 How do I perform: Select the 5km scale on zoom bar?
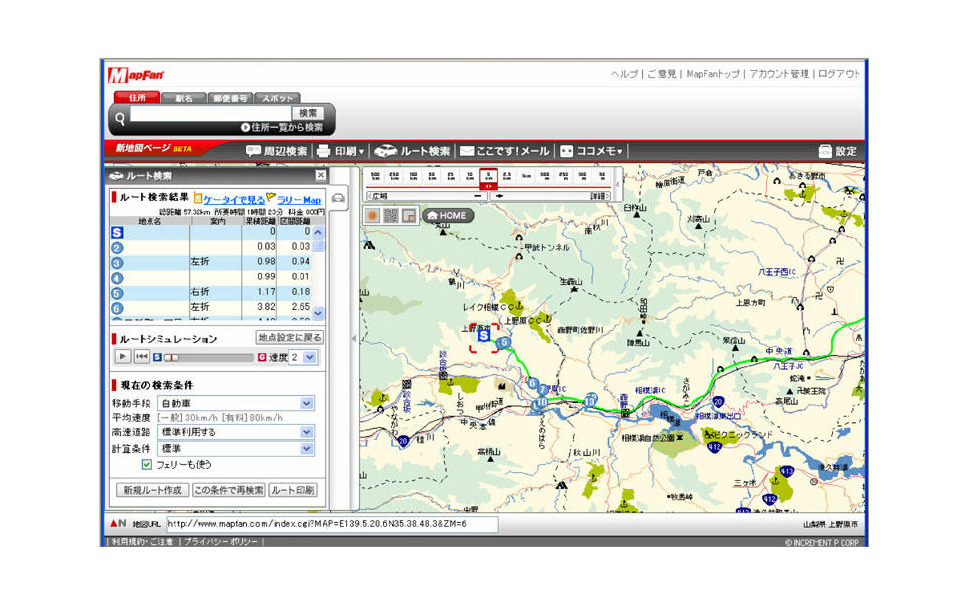tap(488, 177)
